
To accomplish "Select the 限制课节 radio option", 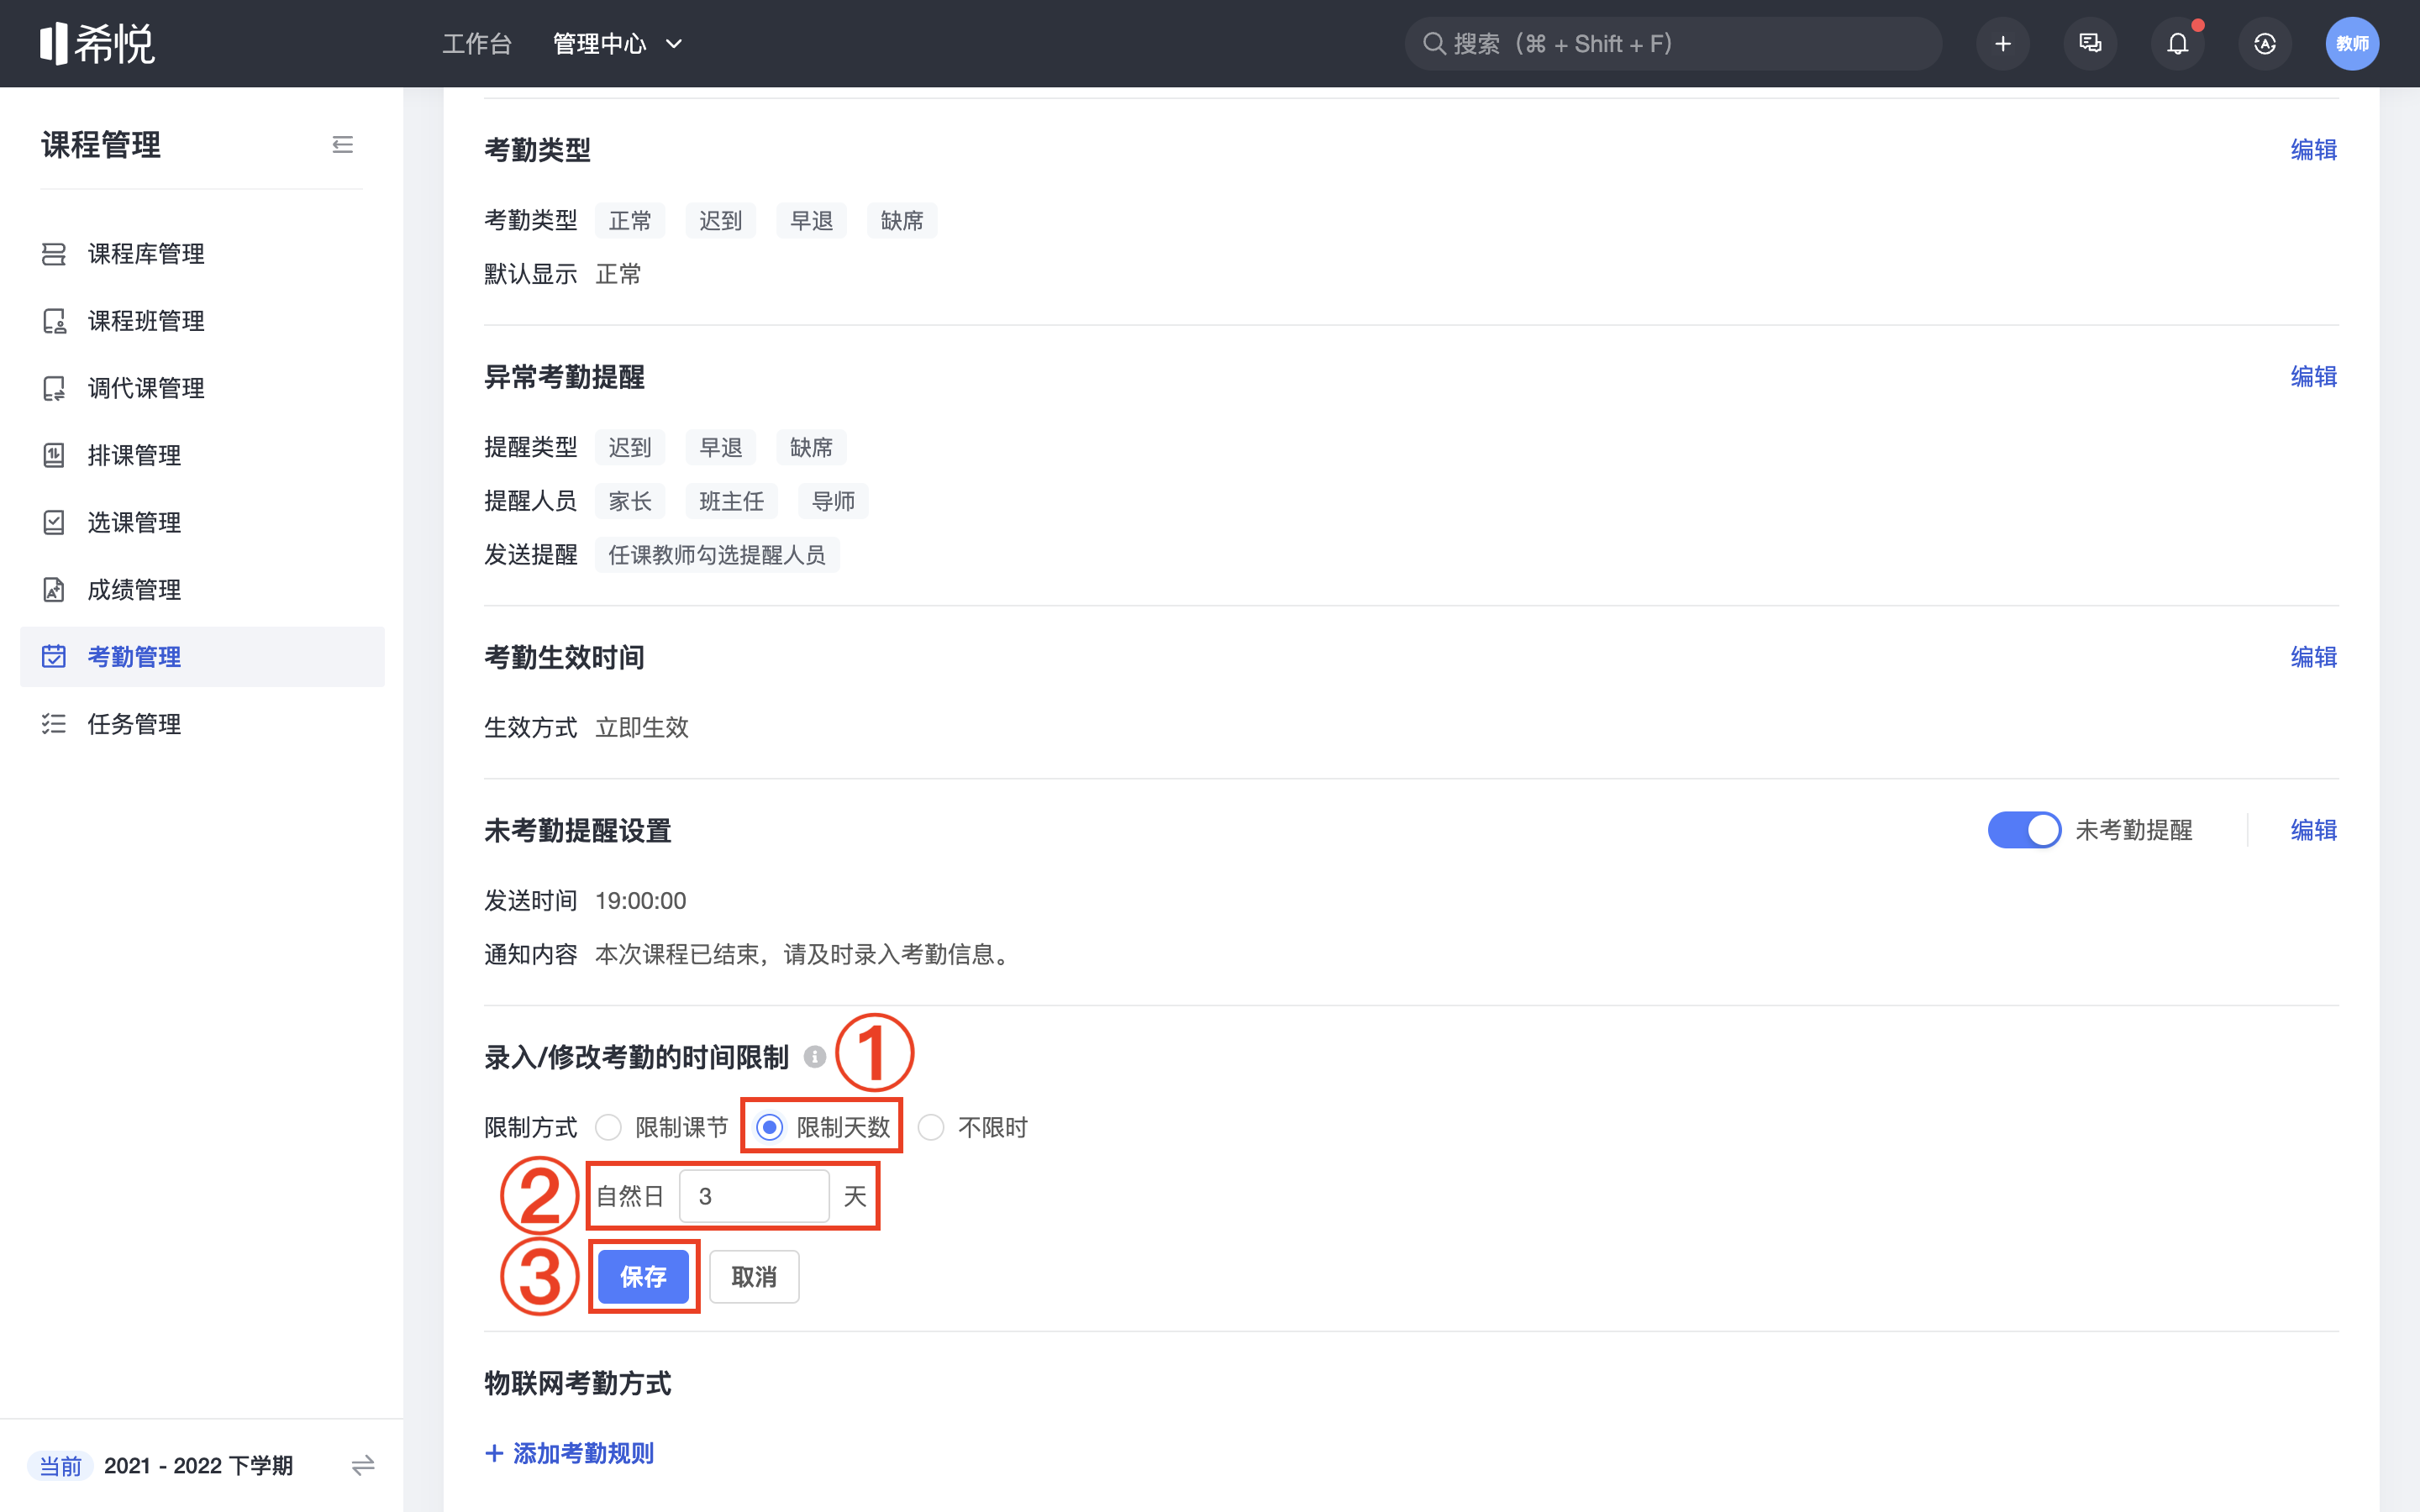I will pyautogui.click(x=608, y=1128).
